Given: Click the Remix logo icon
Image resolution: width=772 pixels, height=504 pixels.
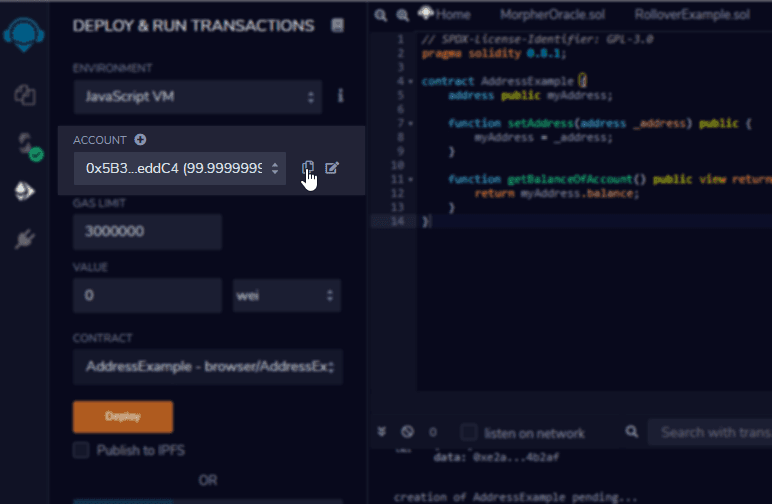Looking at the screenshot, I should [x=24, y=34].
